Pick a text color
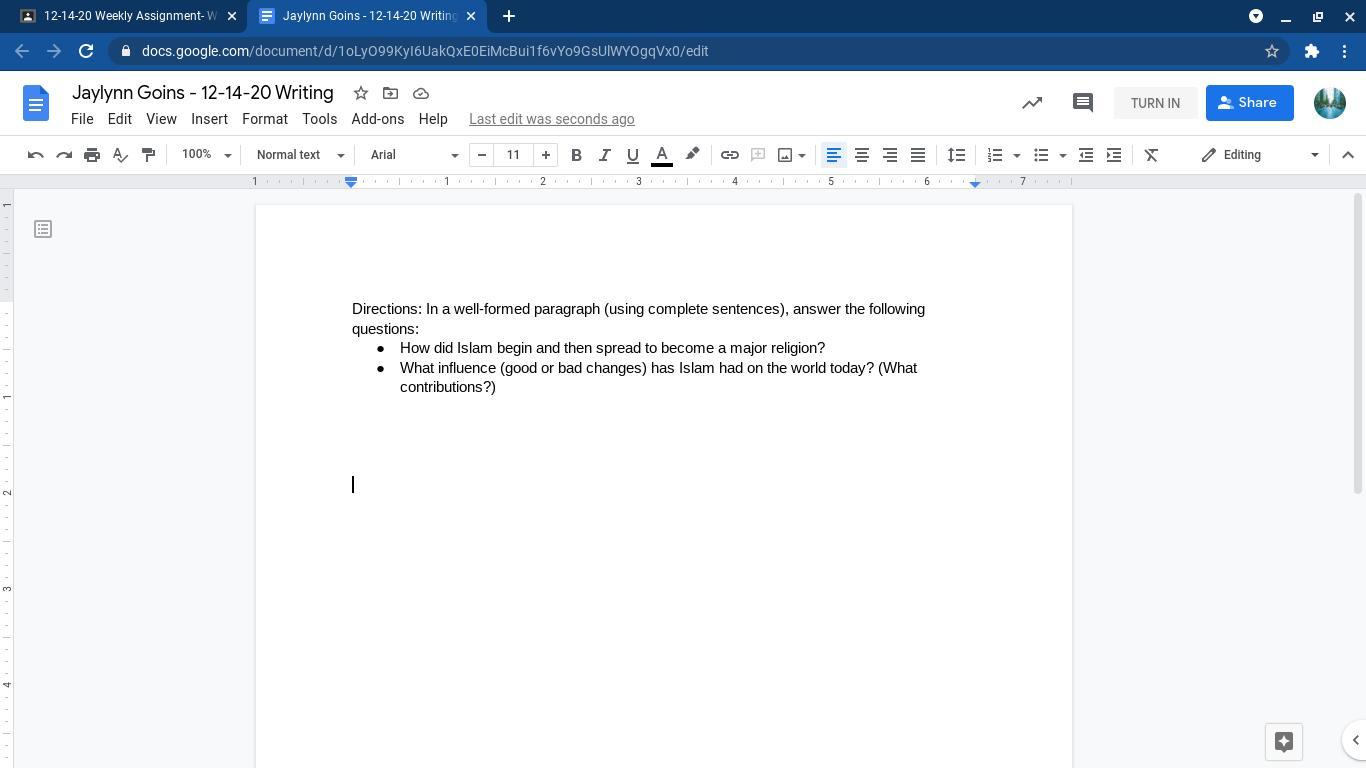The height and width of the screenshot is (768, 1366). pyautogui.click(x=662, y=155)
